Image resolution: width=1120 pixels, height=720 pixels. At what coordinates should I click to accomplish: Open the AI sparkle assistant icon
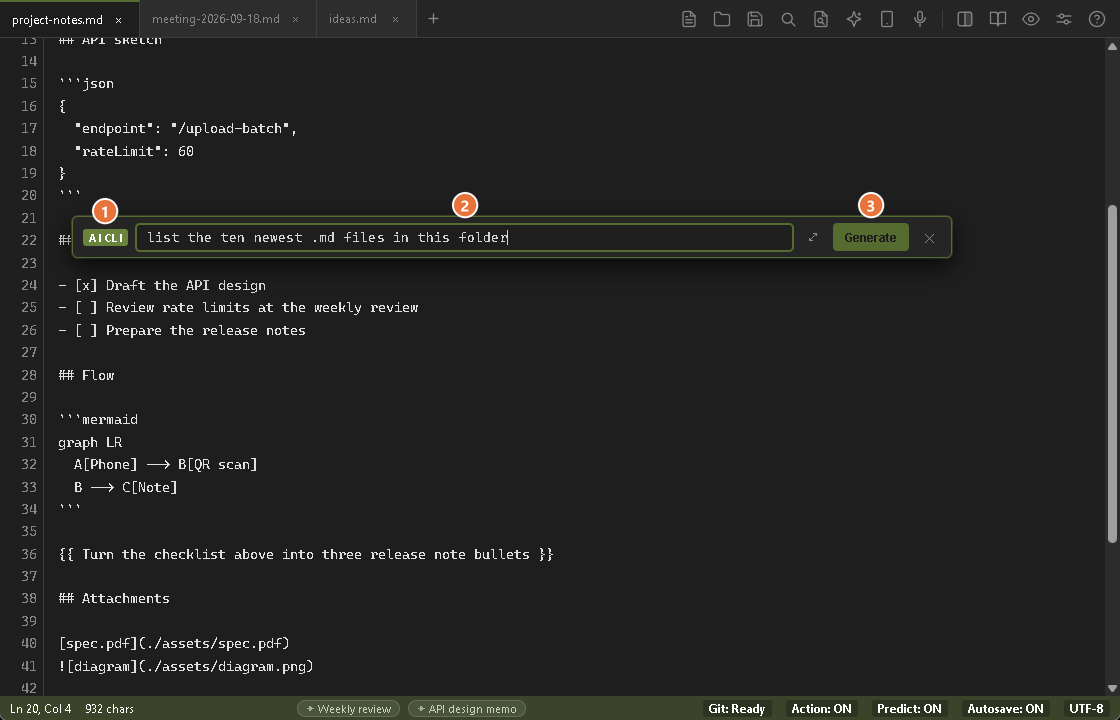(854, 19)
